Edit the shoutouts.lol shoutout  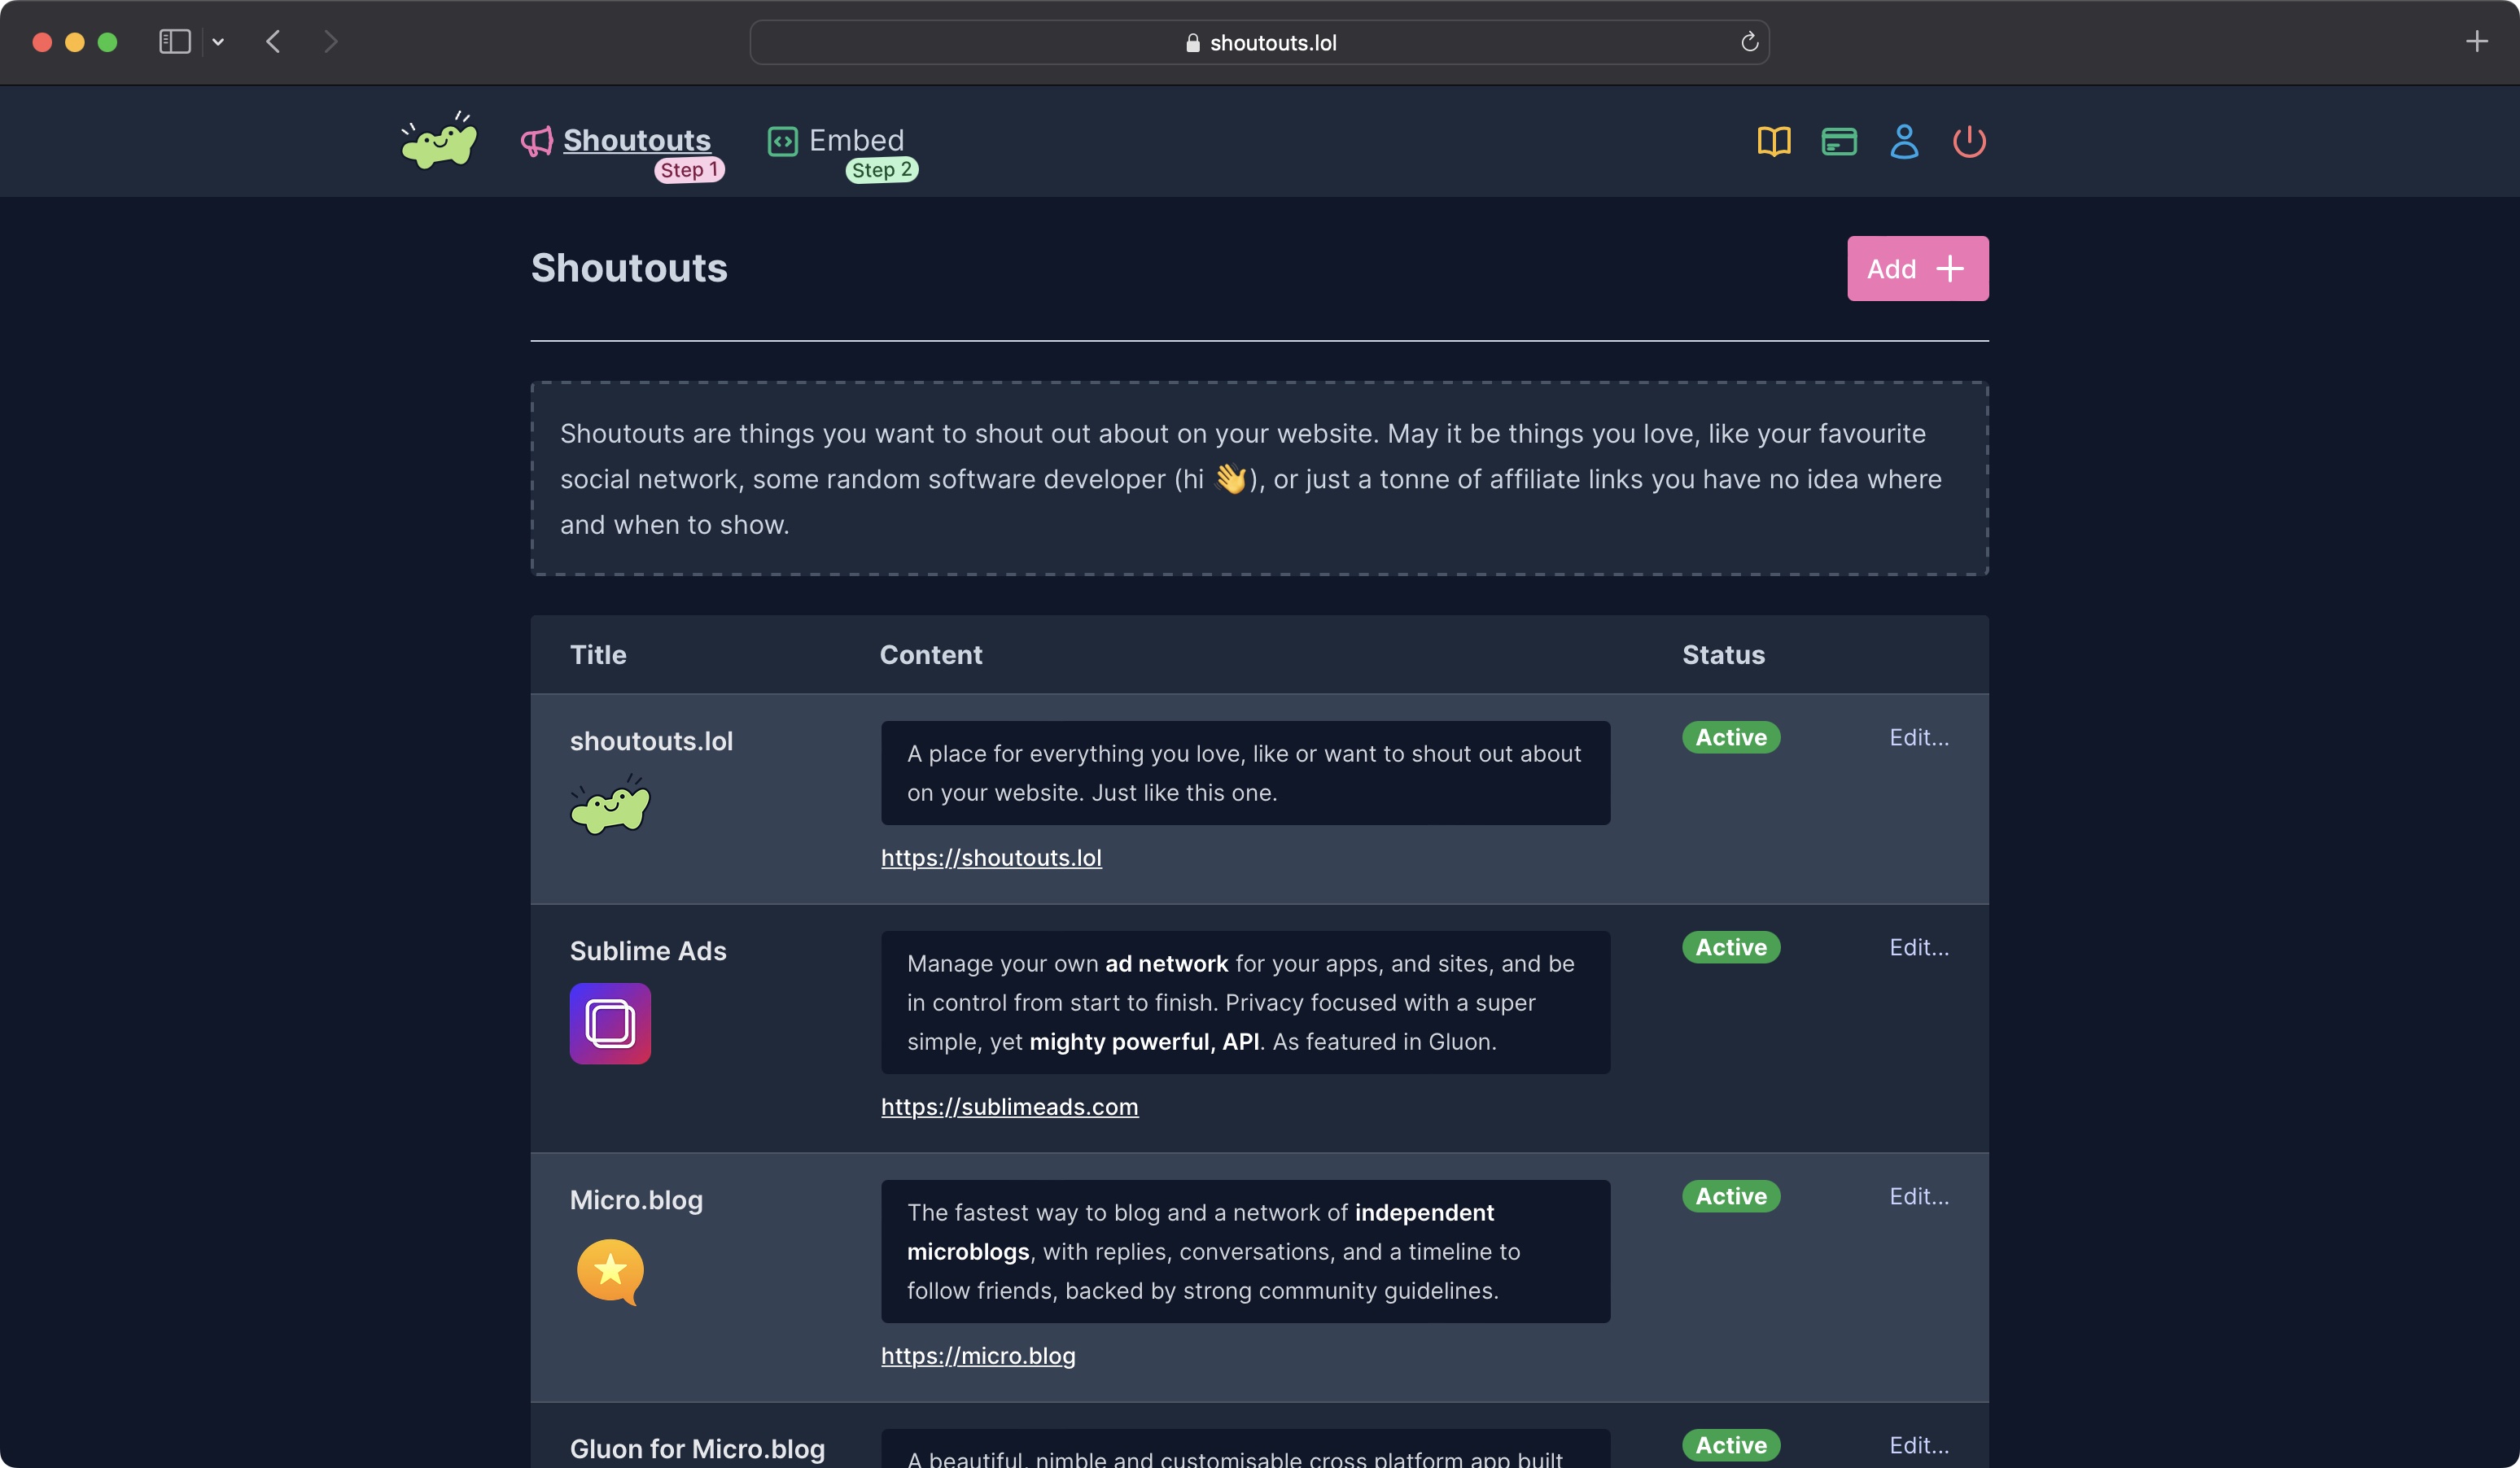(1919, 737)
